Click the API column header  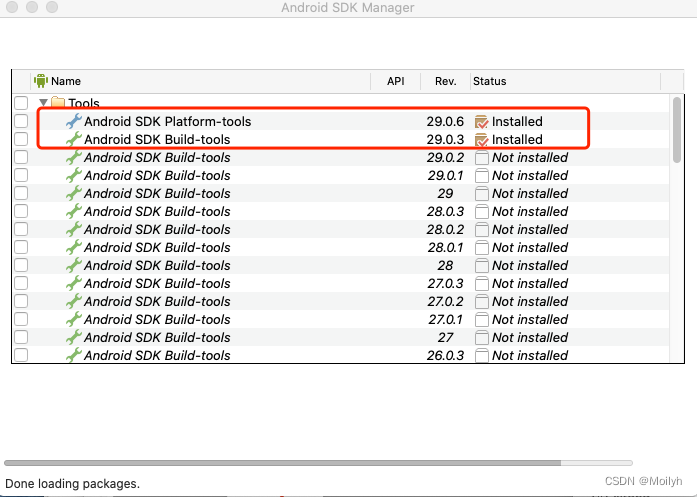(x=396, y=81)
